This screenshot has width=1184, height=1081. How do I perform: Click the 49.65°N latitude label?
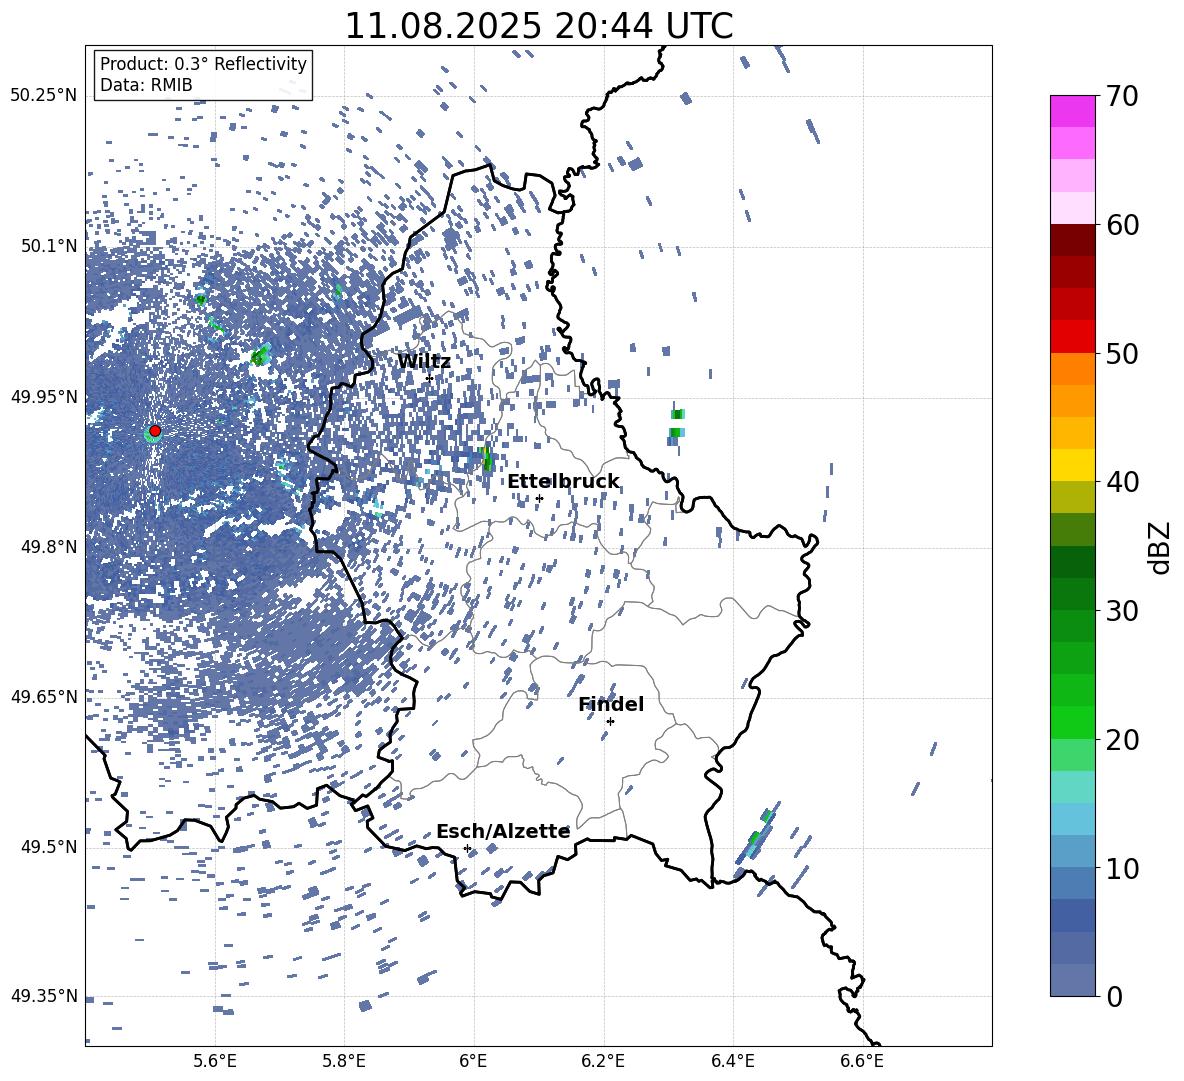[x=44, y=696]
